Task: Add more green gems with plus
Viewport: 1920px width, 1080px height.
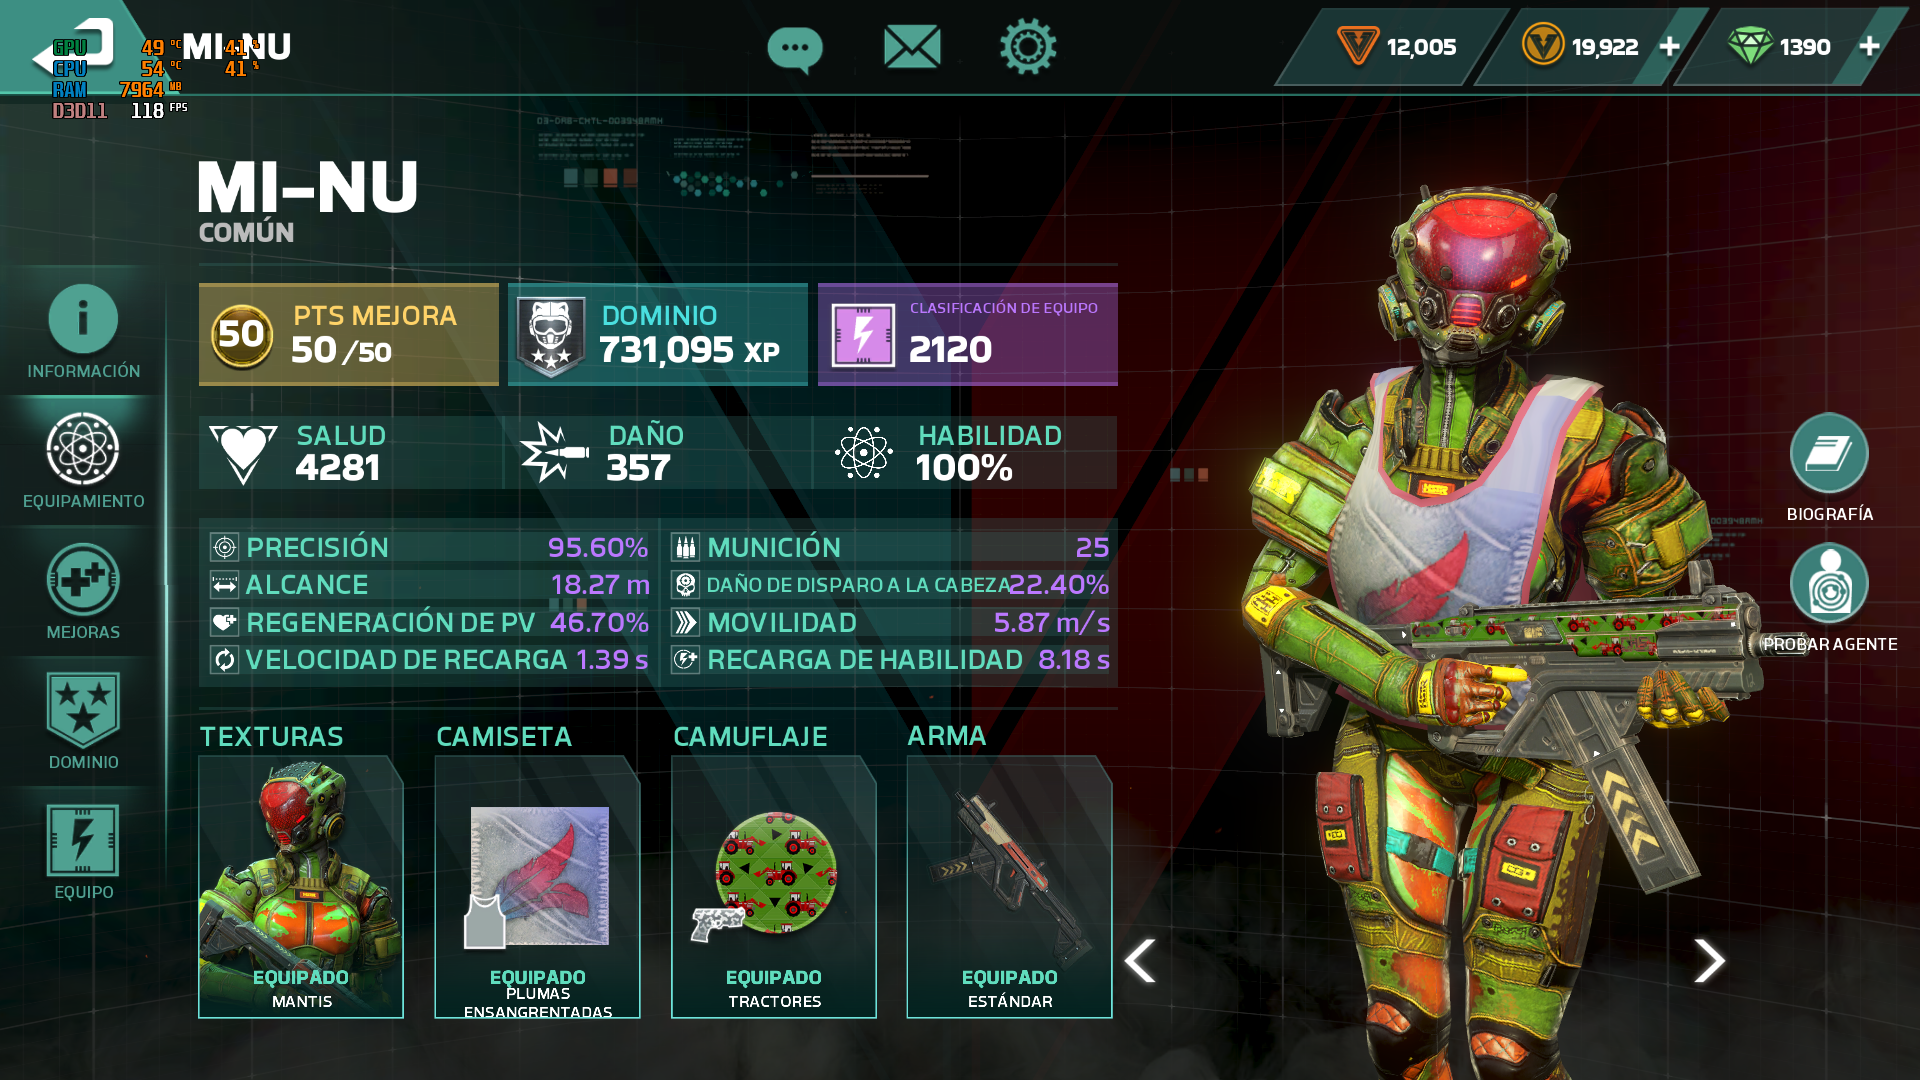Action: pos(1869,47)
